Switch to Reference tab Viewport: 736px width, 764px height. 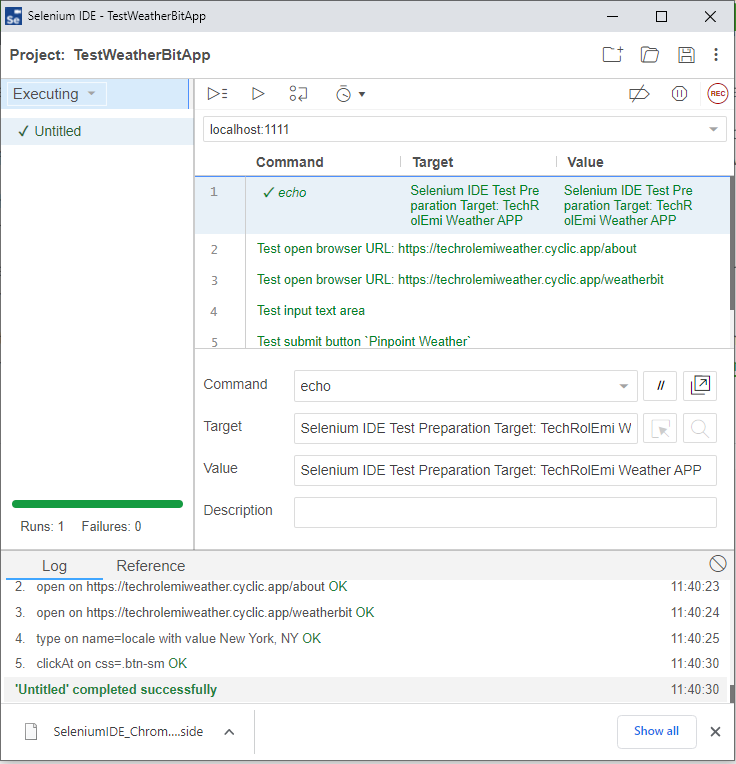pos(151,565)
